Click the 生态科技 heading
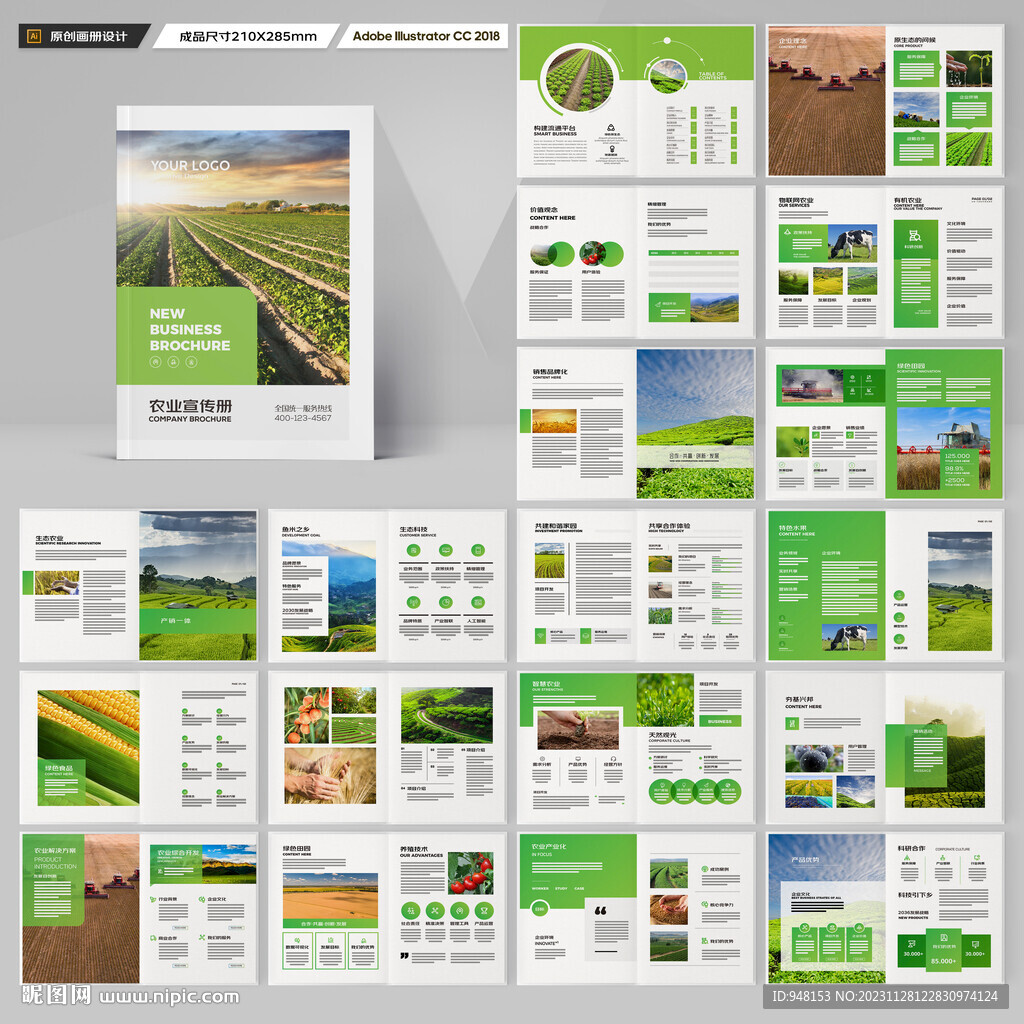This screenshot has height=1024, width=1024. 413,529
